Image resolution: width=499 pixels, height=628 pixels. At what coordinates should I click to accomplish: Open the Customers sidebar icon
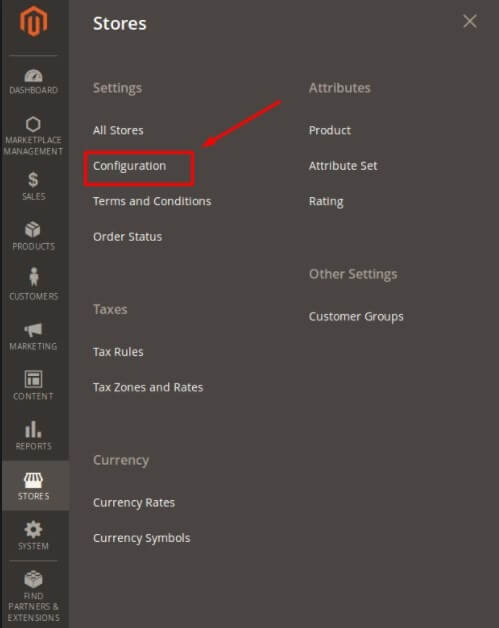click(34, 277)
